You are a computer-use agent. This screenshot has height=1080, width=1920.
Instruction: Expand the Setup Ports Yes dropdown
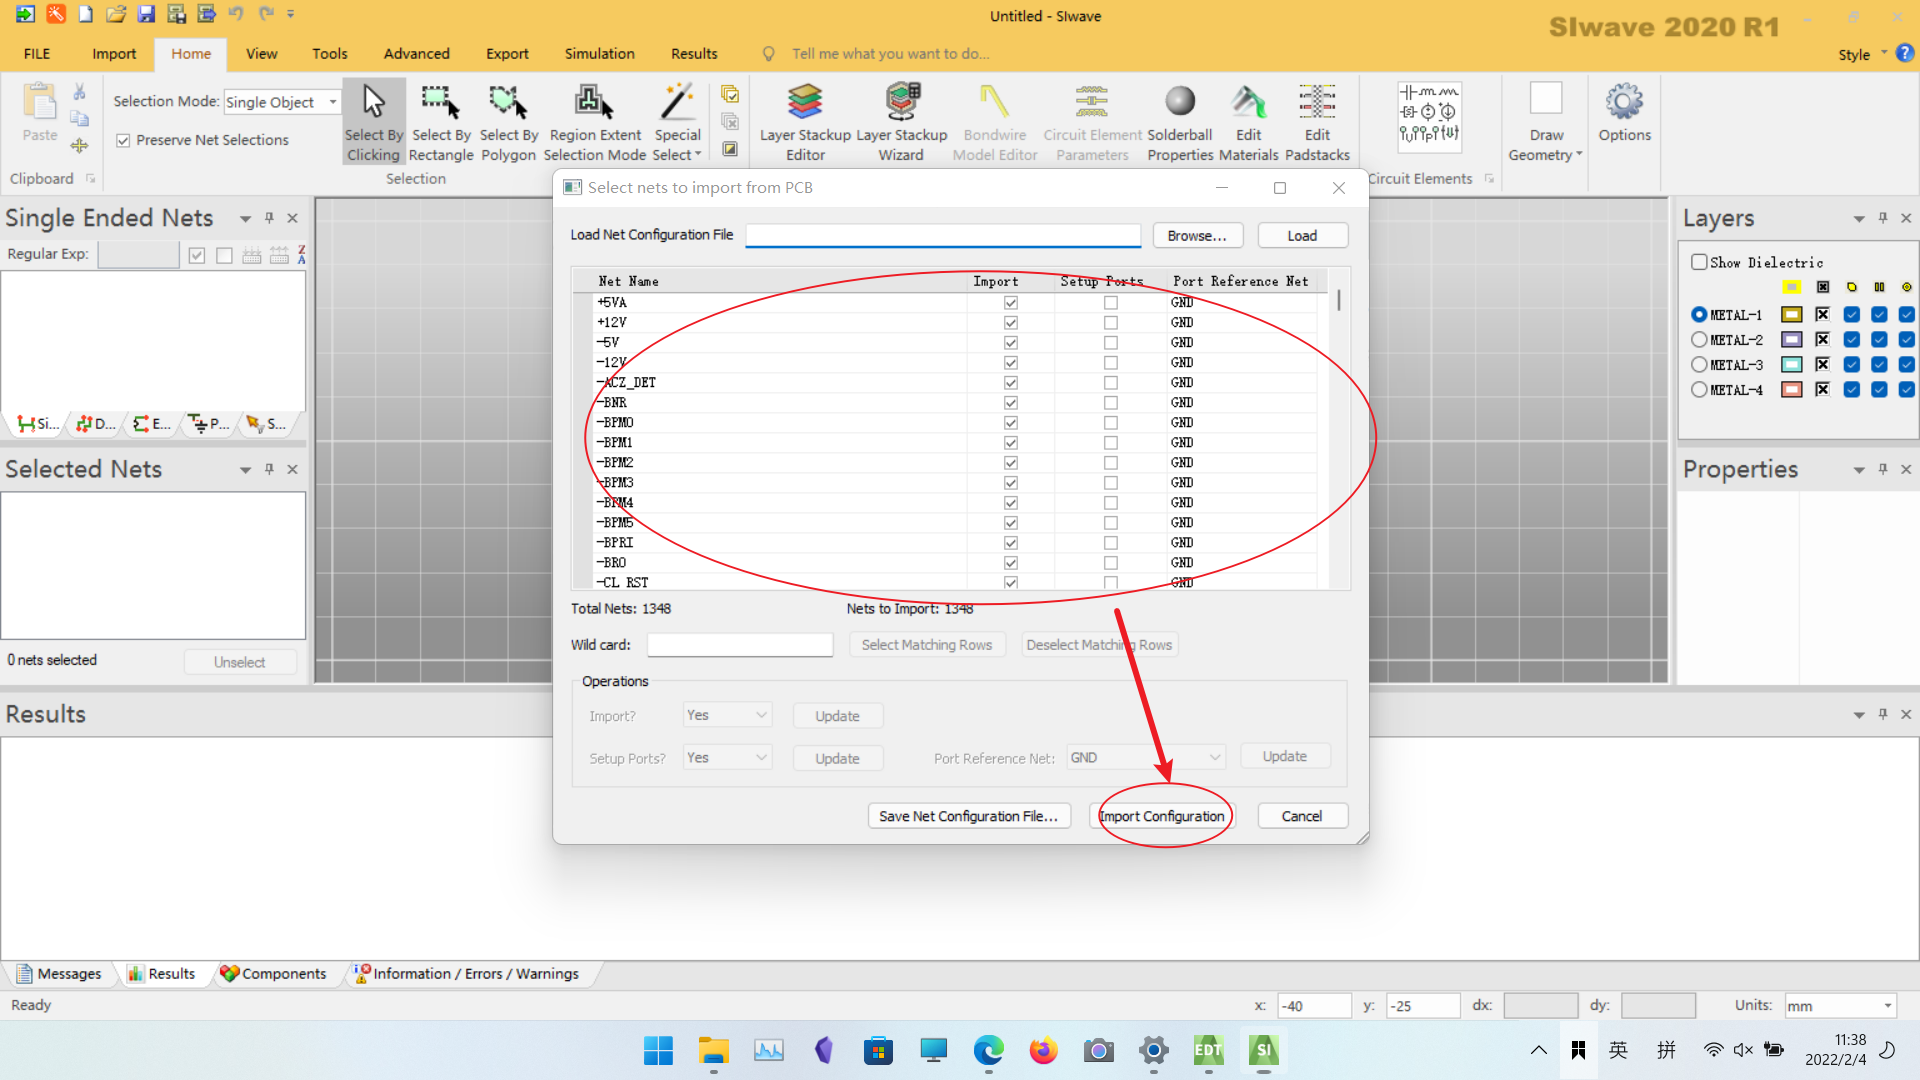761,758
